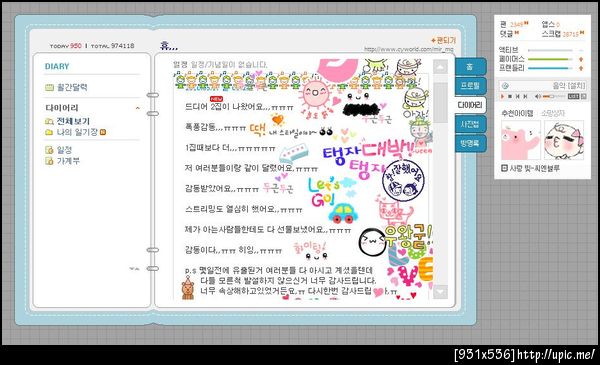The width and height of the screenshot is (600, 365).
Task: Click the 스크랩 count link
Action: coord(562,34)
